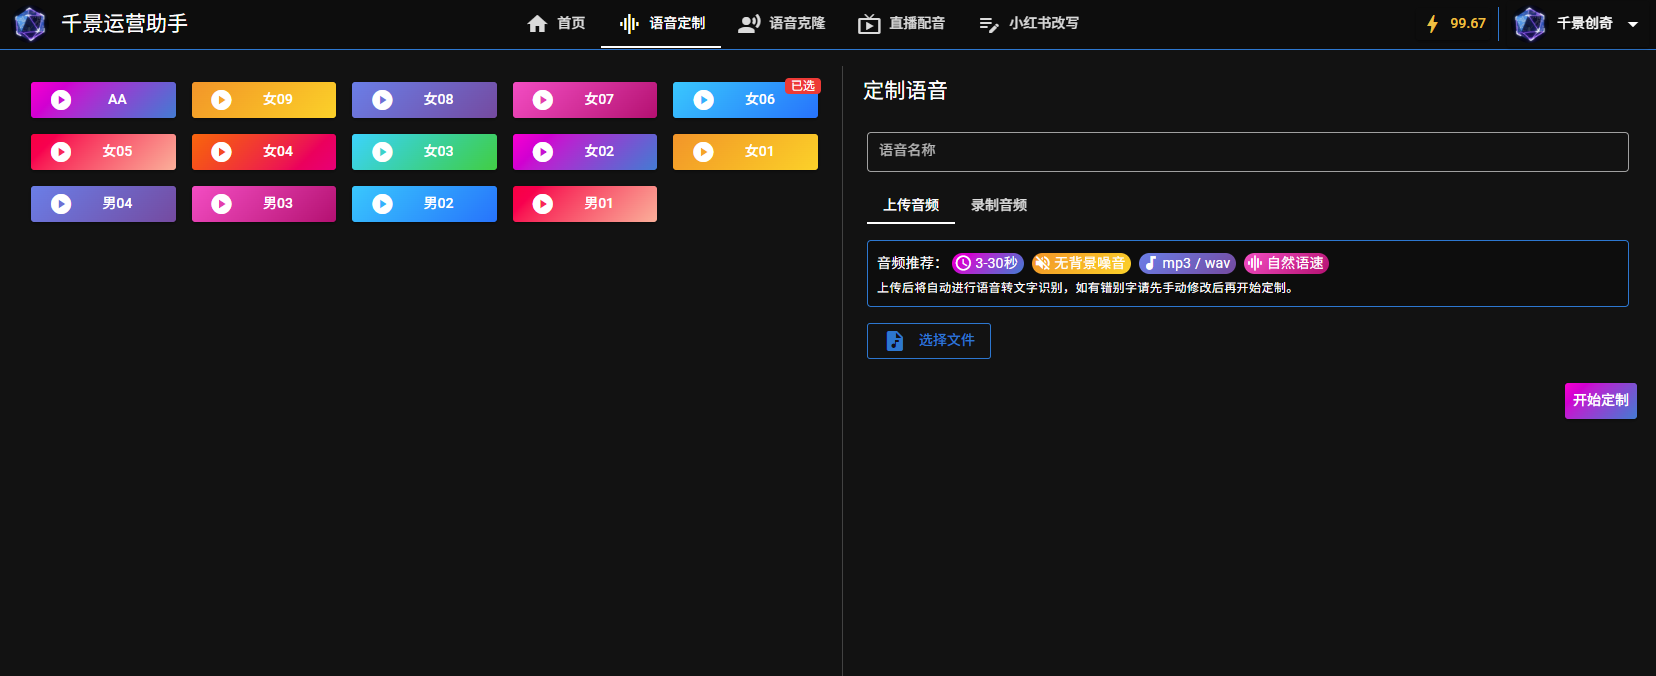Click the mp3 / wav format tag
The height and width of the screenshot is (676, 1656).
(1187, 264)
